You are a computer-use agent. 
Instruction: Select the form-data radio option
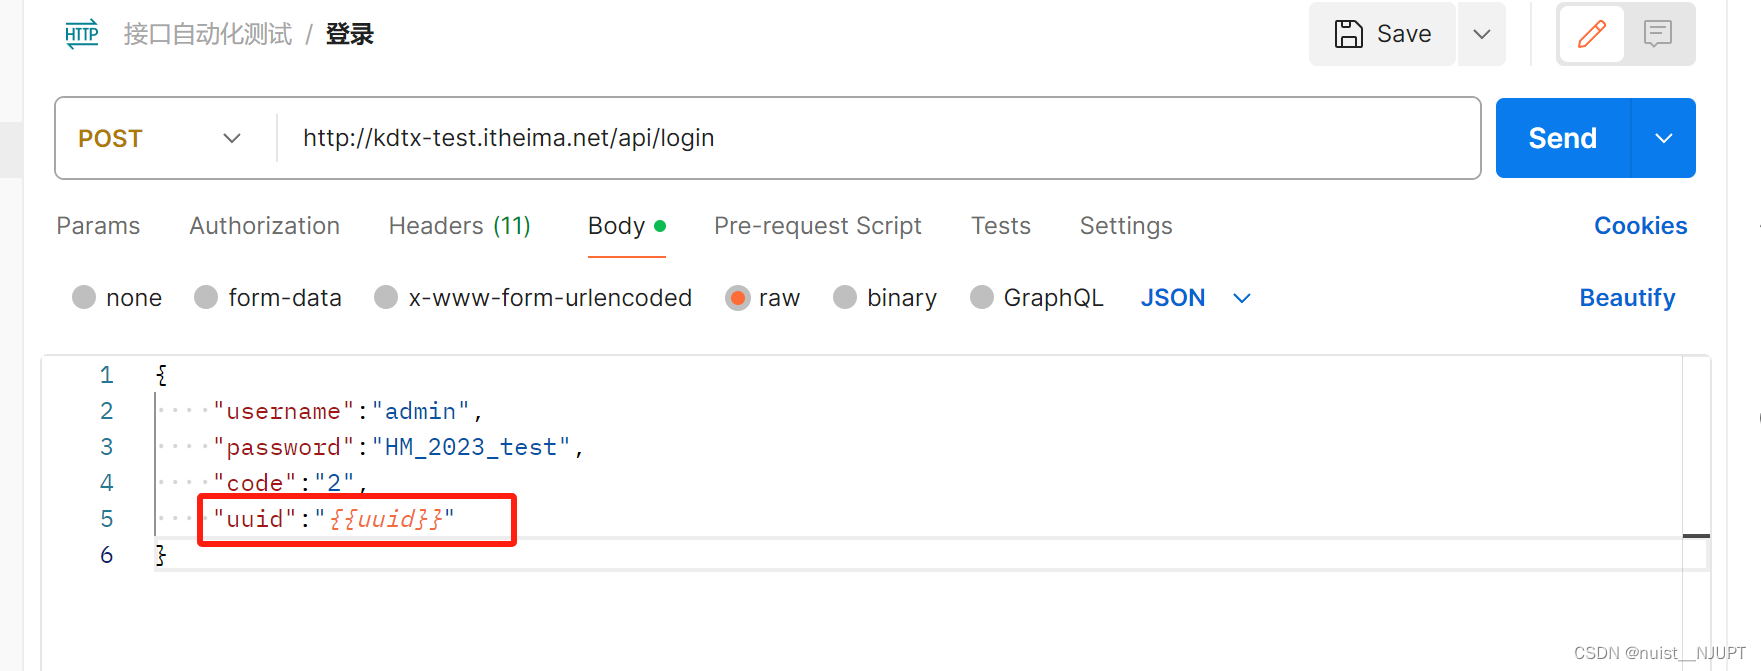(207, 298)
